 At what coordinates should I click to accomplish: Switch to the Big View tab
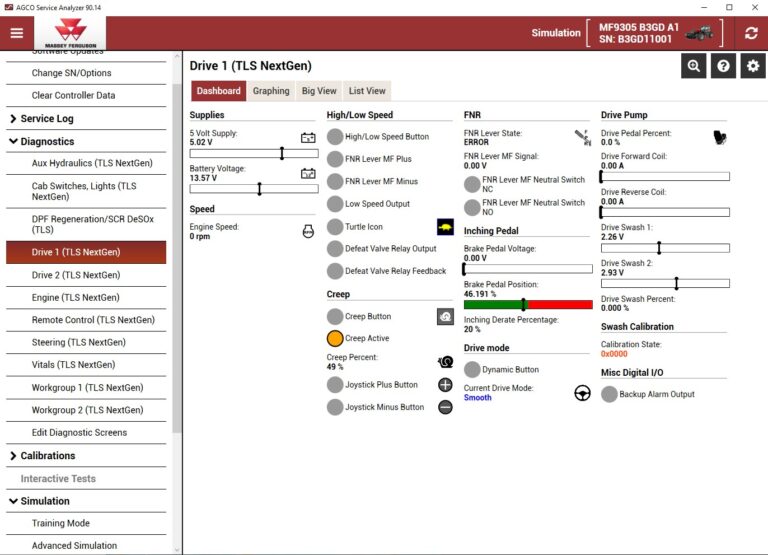click(319, 91)
